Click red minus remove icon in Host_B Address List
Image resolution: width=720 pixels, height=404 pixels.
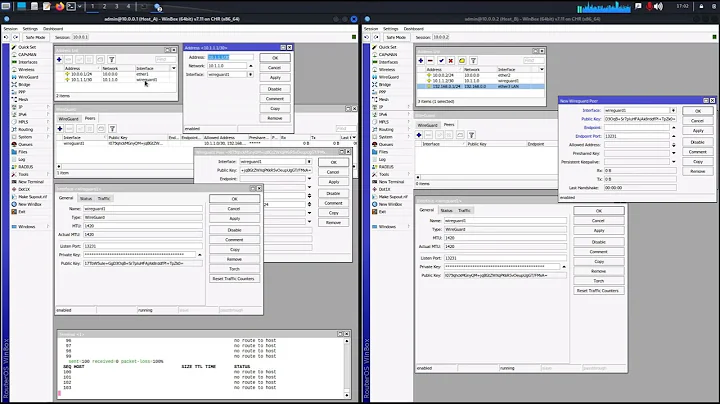point(430,61)
